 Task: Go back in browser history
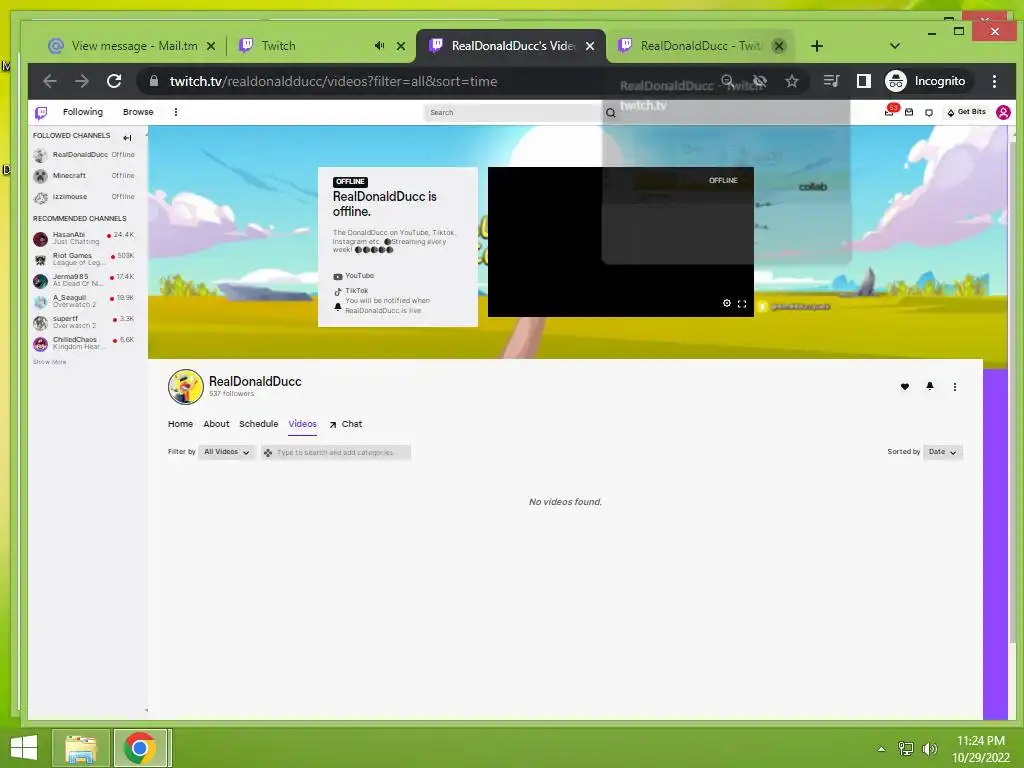point(50,81)
